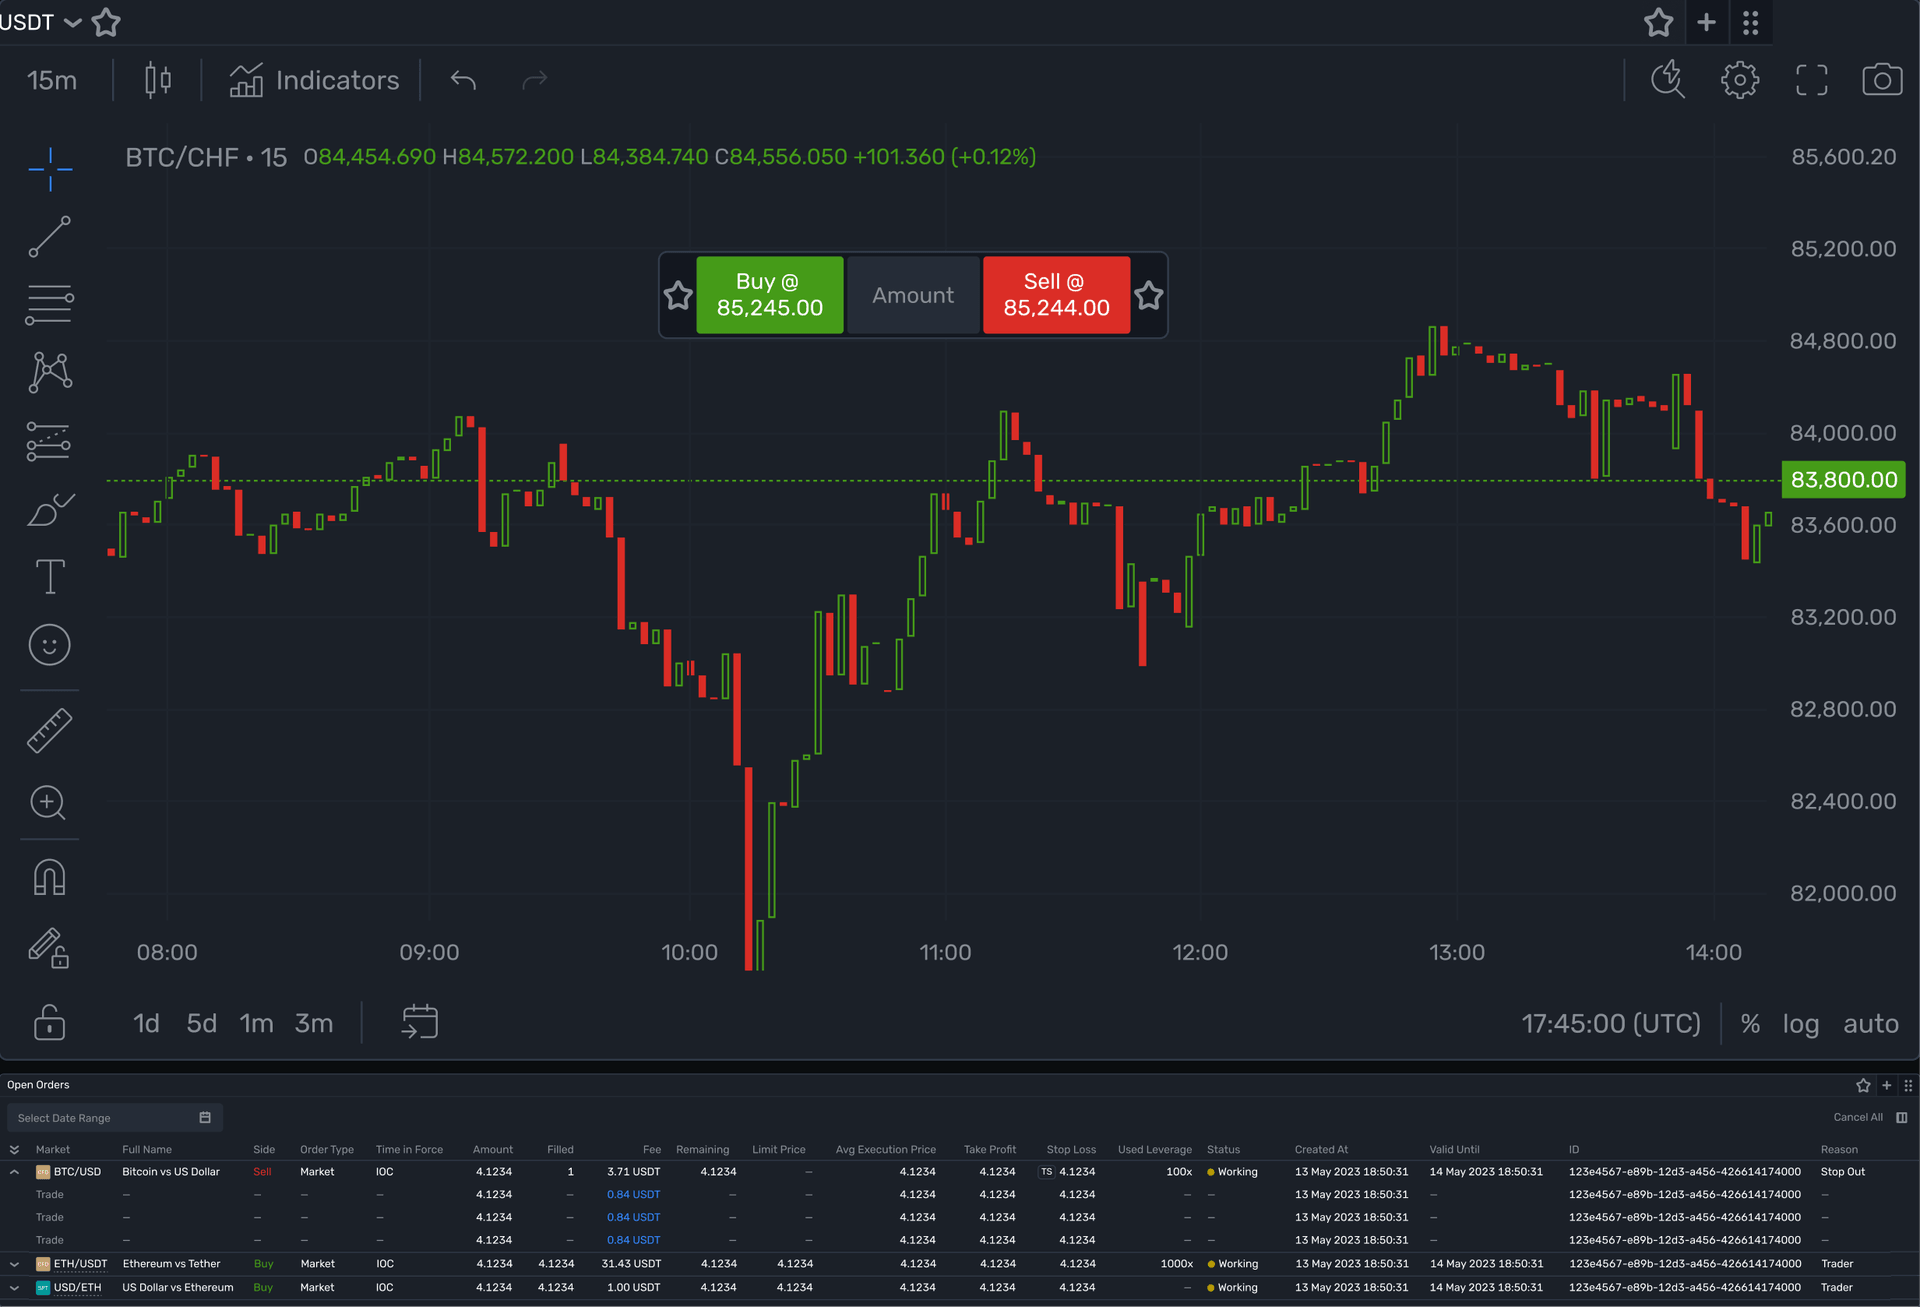Toggle auto scaling of the chart
This screenshot has height=1307, width=1920.
pos(1871,1023)
